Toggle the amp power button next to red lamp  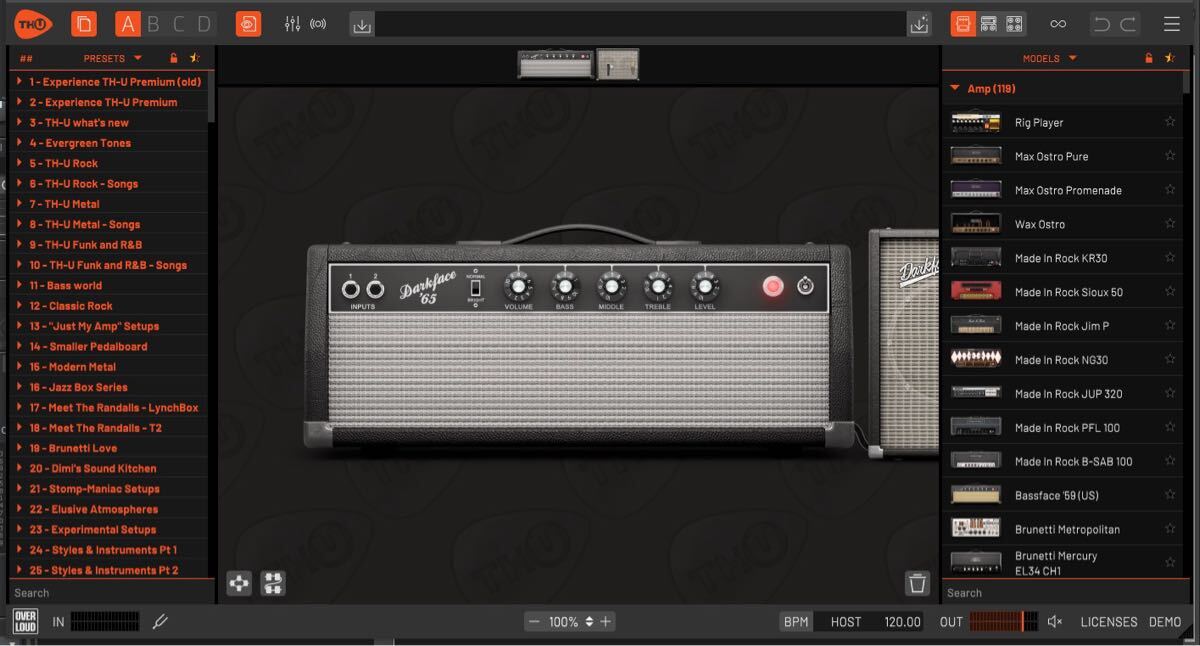(806, 287)
